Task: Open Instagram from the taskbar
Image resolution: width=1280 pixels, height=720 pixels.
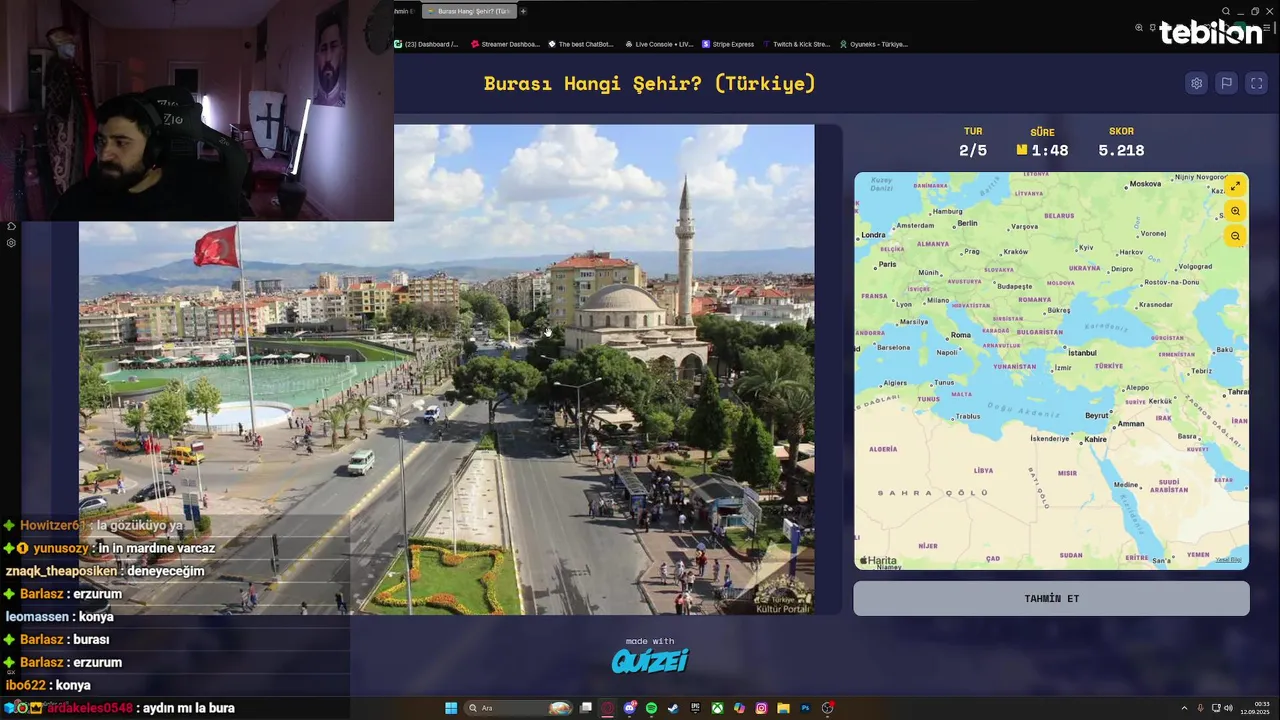Action: [x=762, y=708]
